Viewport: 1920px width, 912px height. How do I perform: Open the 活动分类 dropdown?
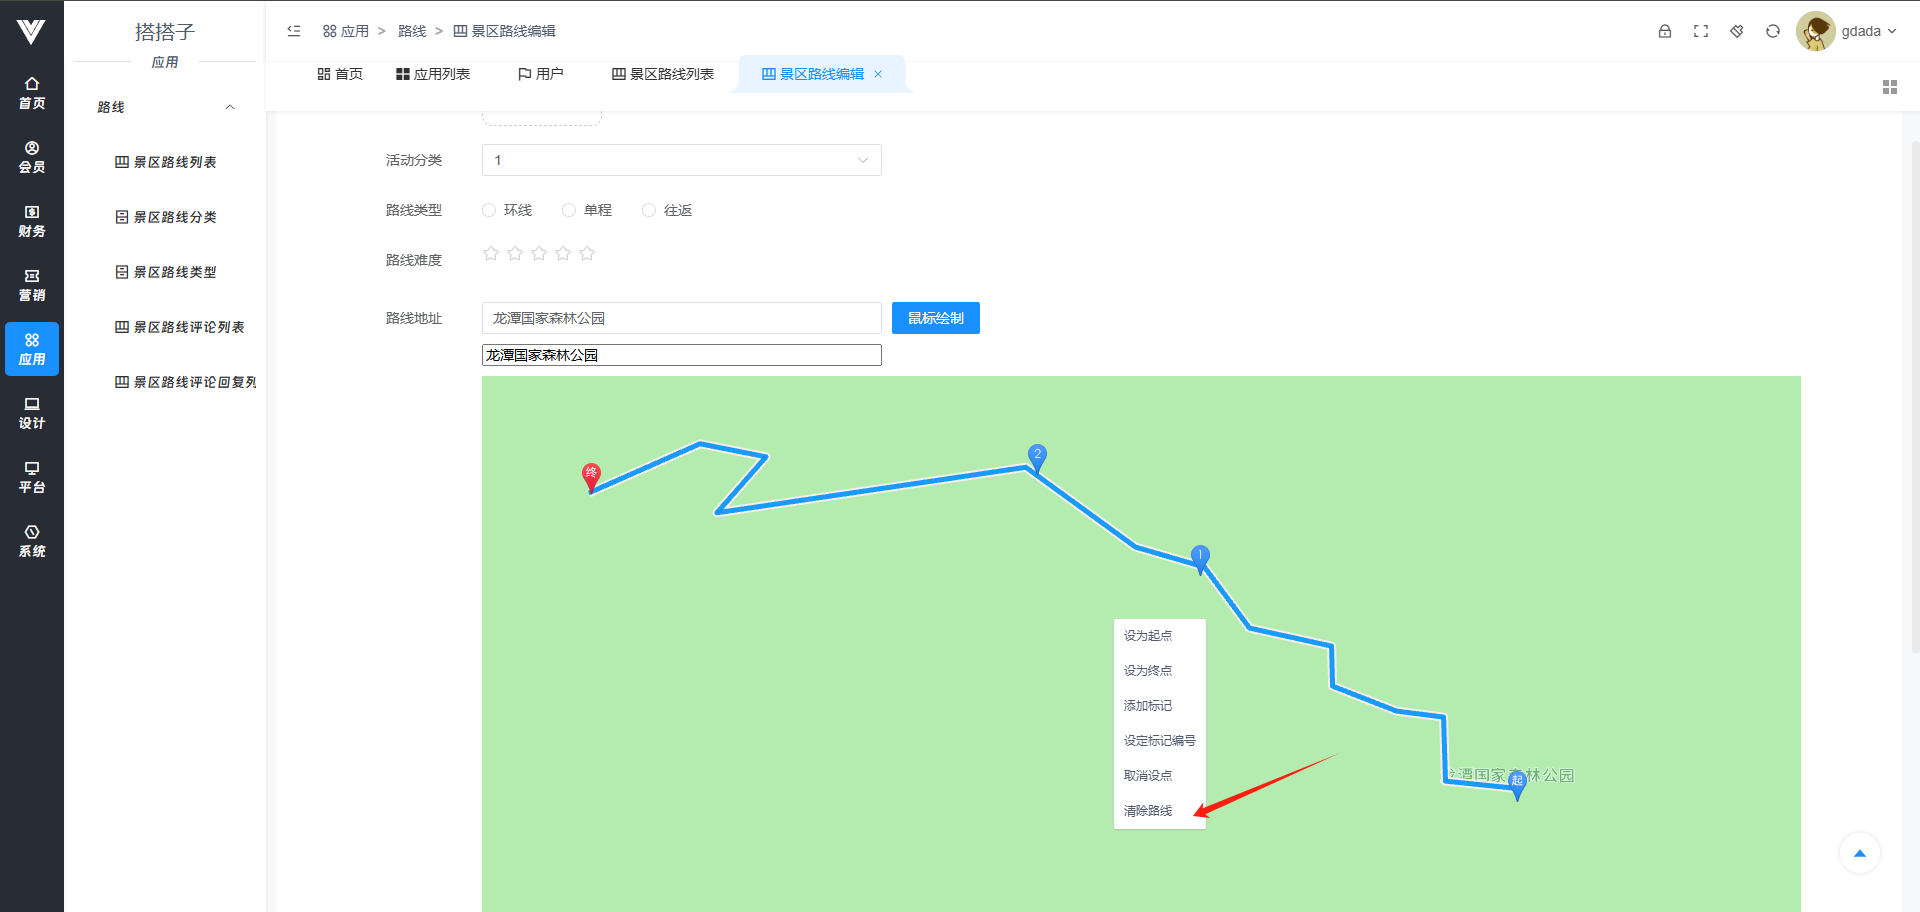coord(681,160)
